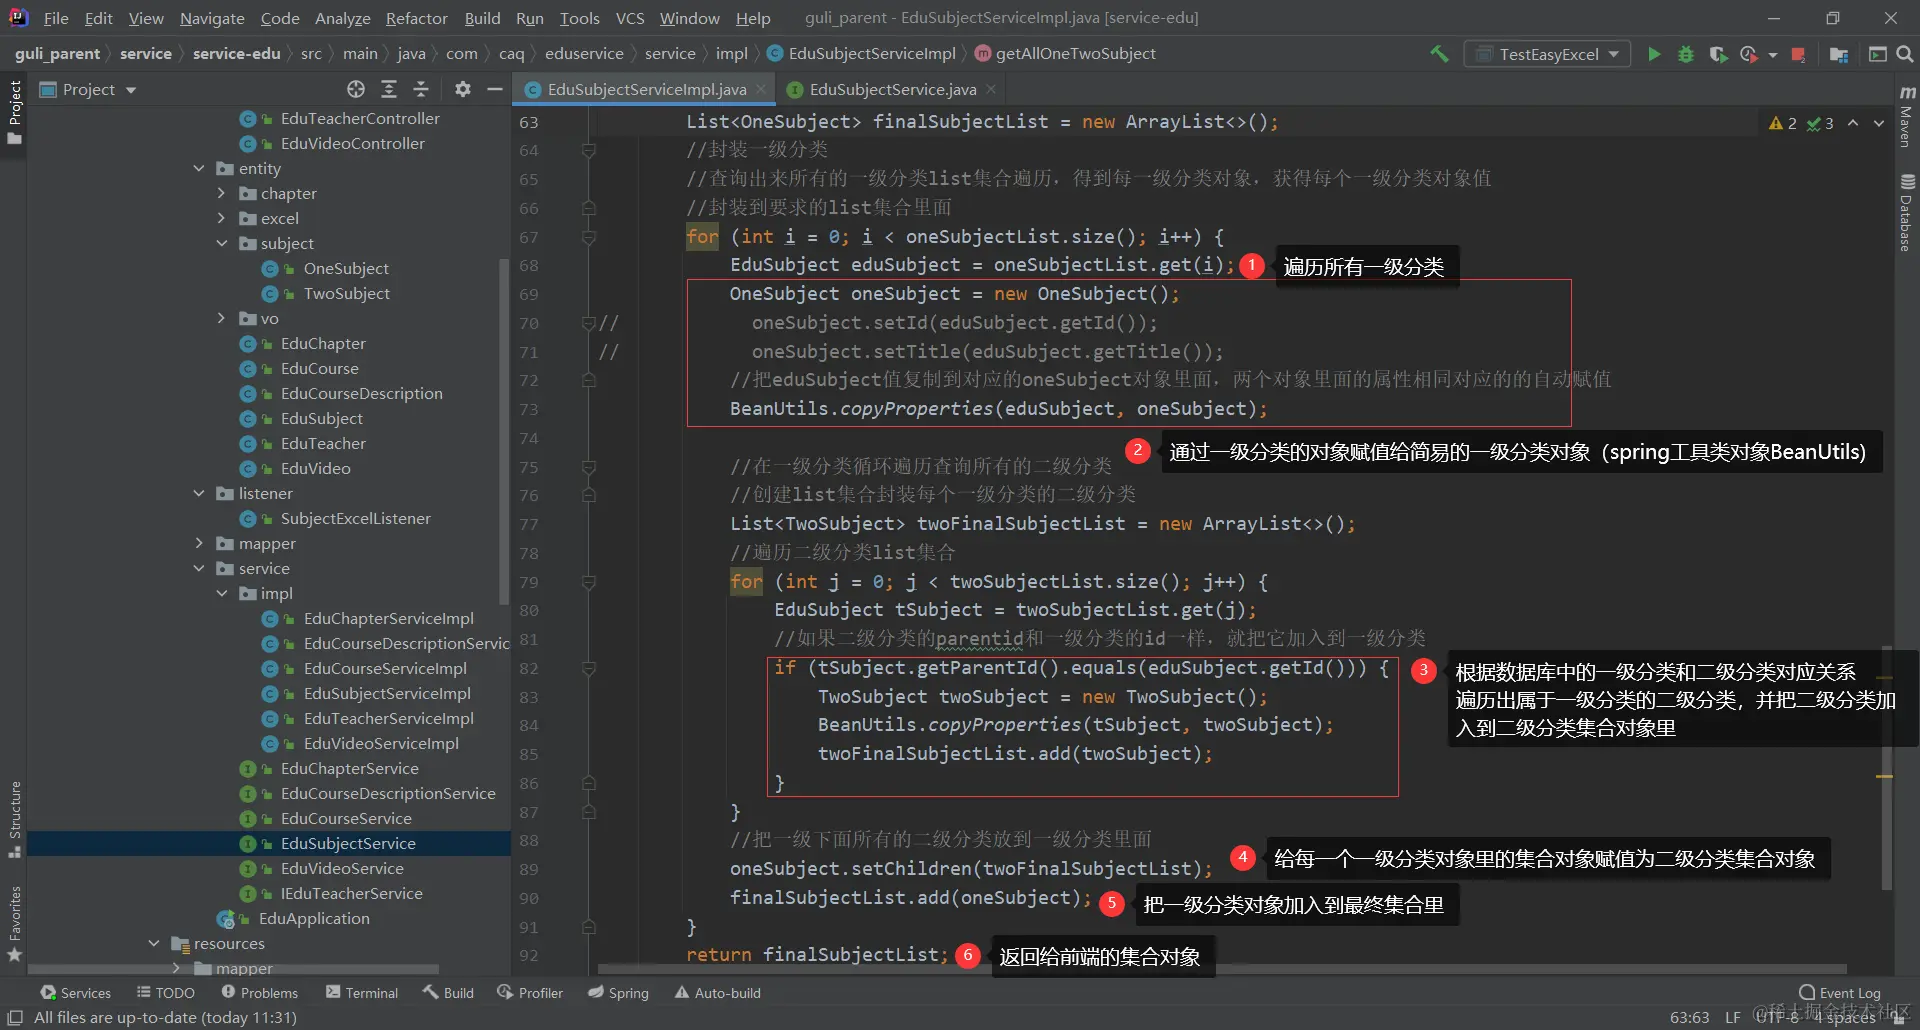This screenshot has width=1920, height=1030.
Task: Click the warnings count indicator
Action: click(x=1783, y=123)
